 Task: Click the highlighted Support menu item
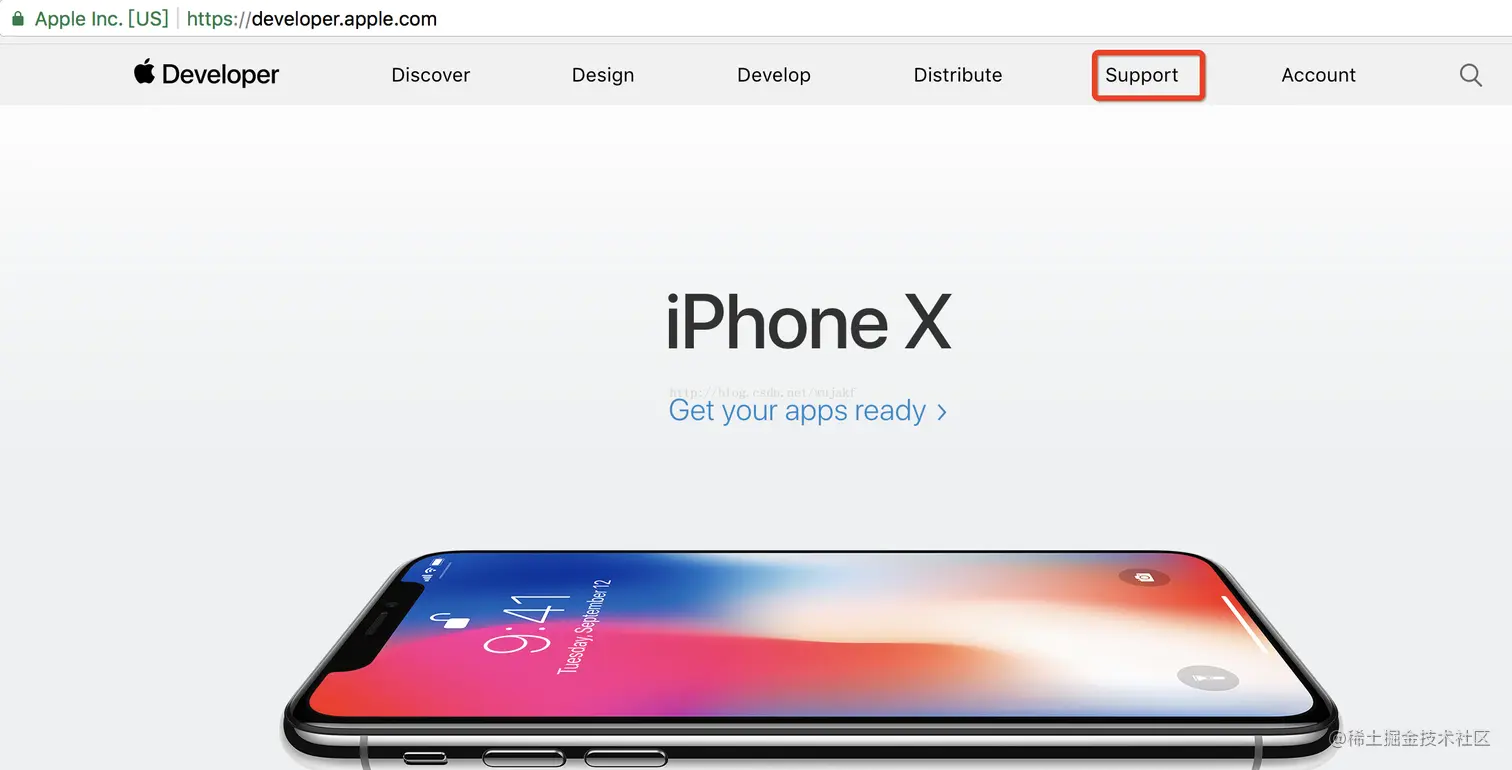point(1142,75)
